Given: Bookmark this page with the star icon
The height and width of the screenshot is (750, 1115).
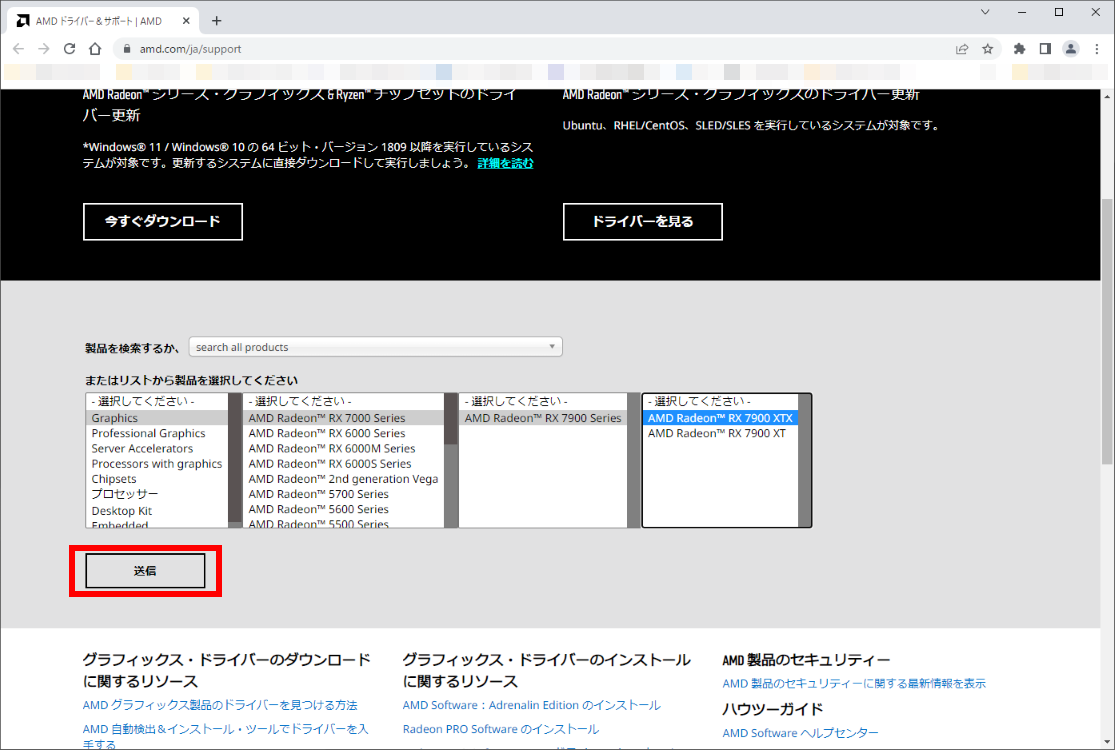Looking at the screenshot, I should (x=988, y=49).
